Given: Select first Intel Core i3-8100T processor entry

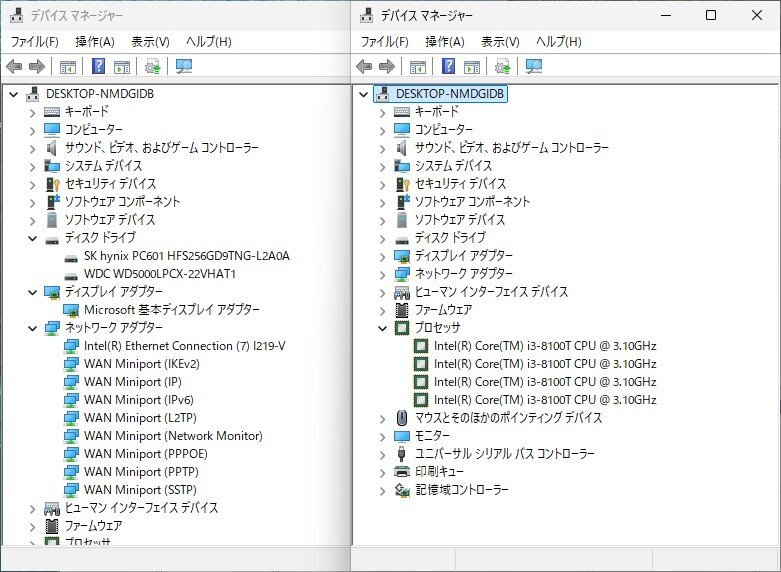Looking at the screenshot, I should 545,345.
